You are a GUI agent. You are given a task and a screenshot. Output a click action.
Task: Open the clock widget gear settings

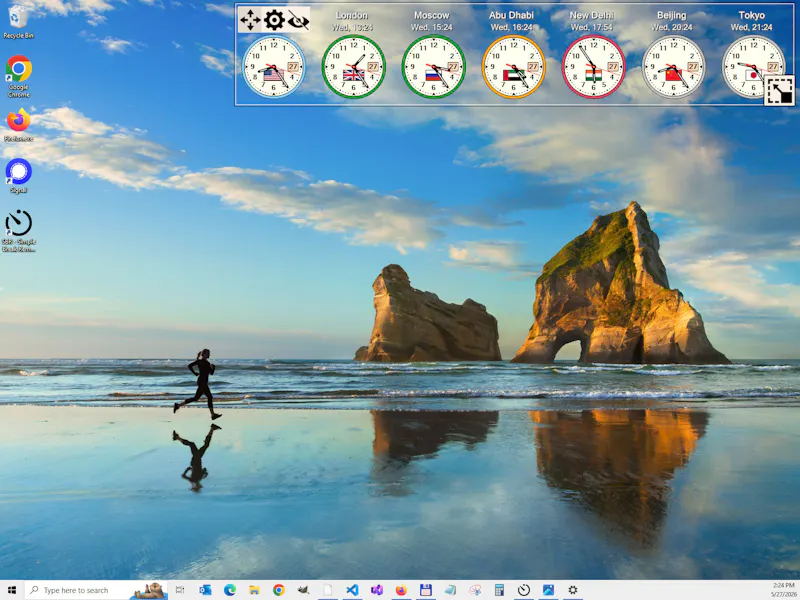pos(274,20)
